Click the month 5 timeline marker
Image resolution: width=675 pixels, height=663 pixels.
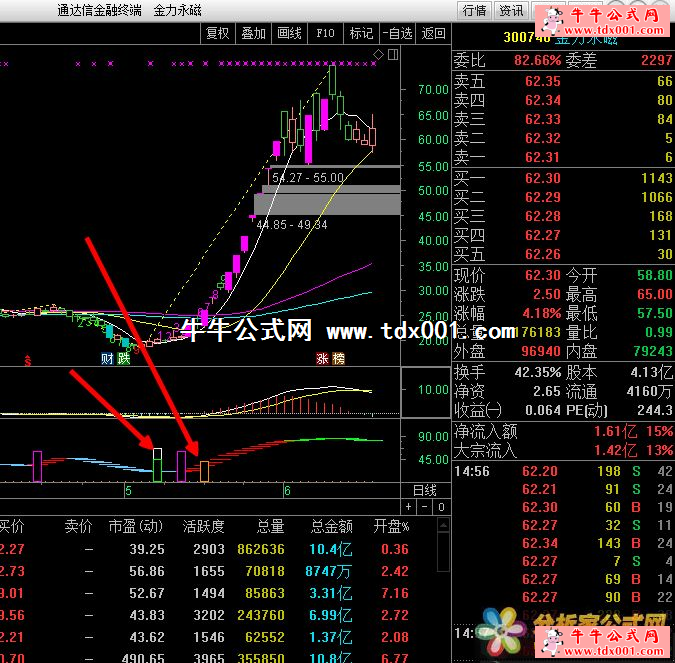128,490
